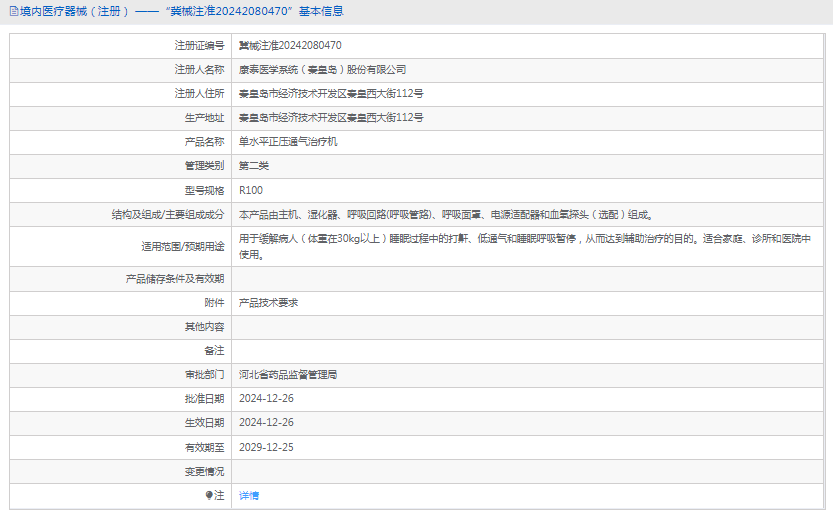The image size is (833, 515).
Task: Open the 详情 link in the 注 row
Action: pyautogui.click(x=249, y=495)
